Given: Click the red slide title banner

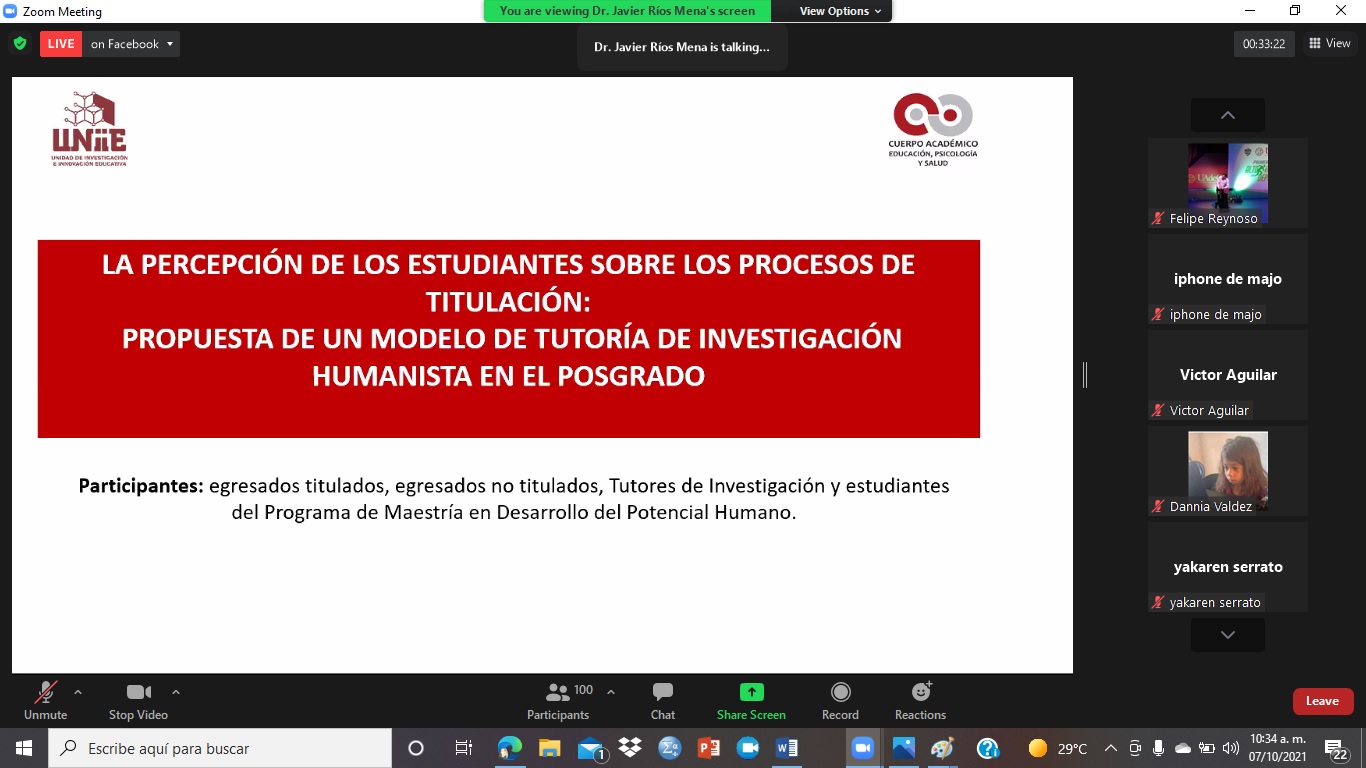Looking at the screenshot, I should point(509,339).
